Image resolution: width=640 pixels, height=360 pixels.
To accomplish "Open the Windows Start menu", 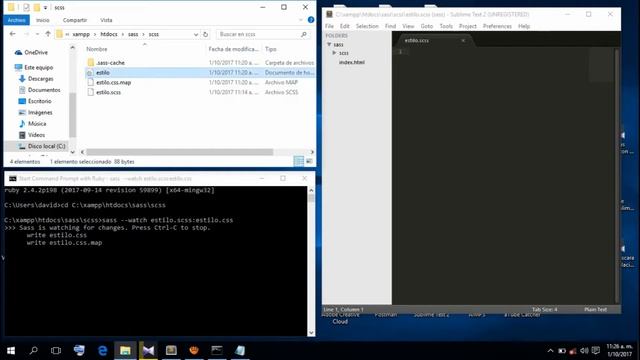I will click(11, 351).
